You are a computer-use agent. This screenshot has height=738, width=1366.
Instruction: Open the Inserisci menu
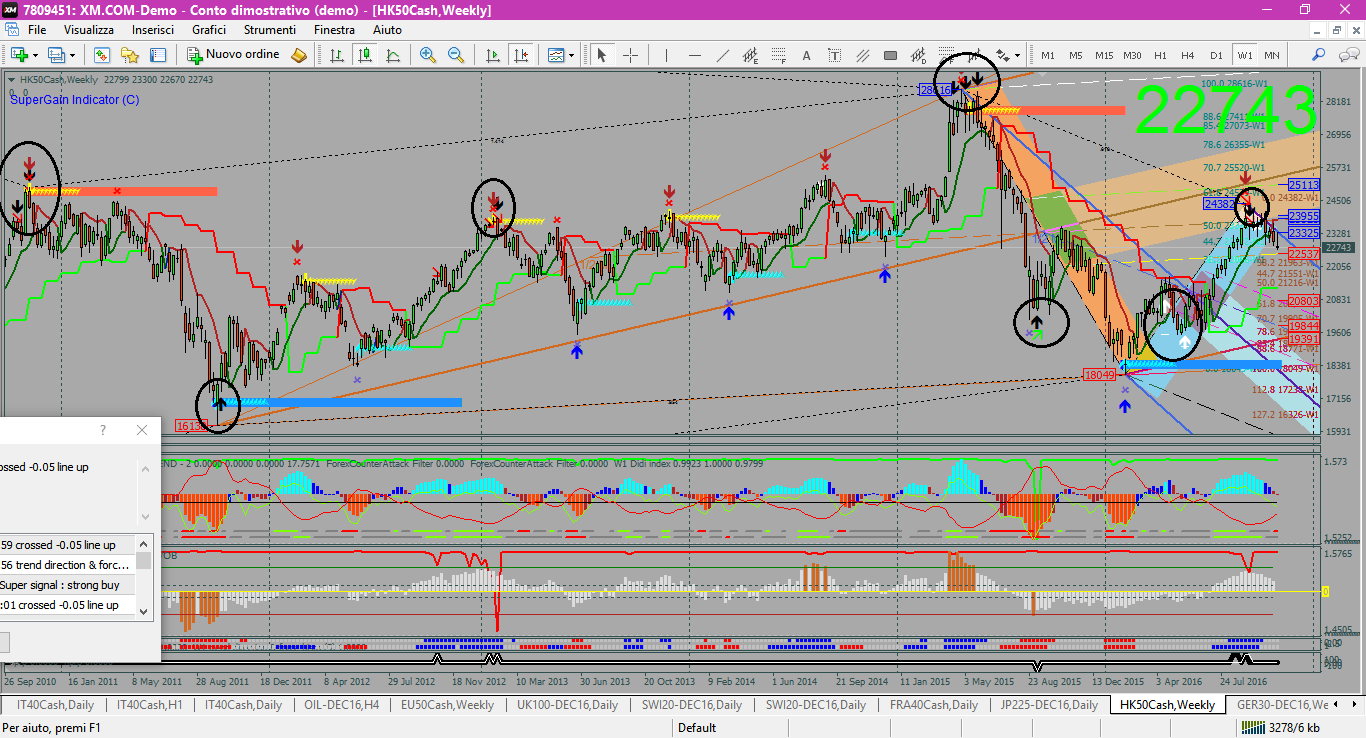153,30
